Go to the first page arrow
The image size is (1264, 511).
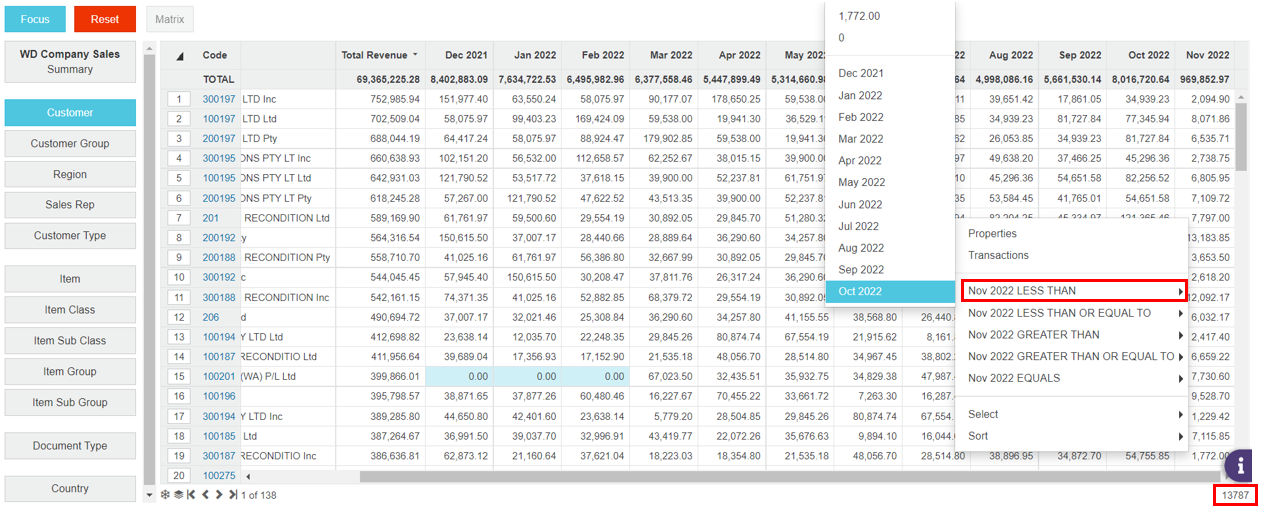tap(191, 495)
